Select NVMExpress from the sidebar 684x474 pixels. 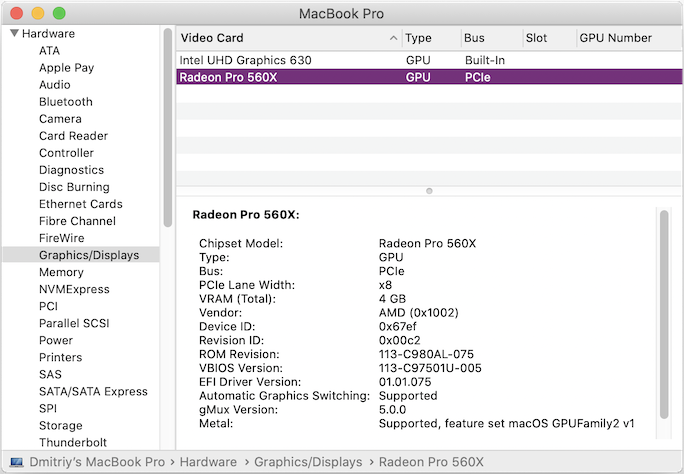point(73,289)
